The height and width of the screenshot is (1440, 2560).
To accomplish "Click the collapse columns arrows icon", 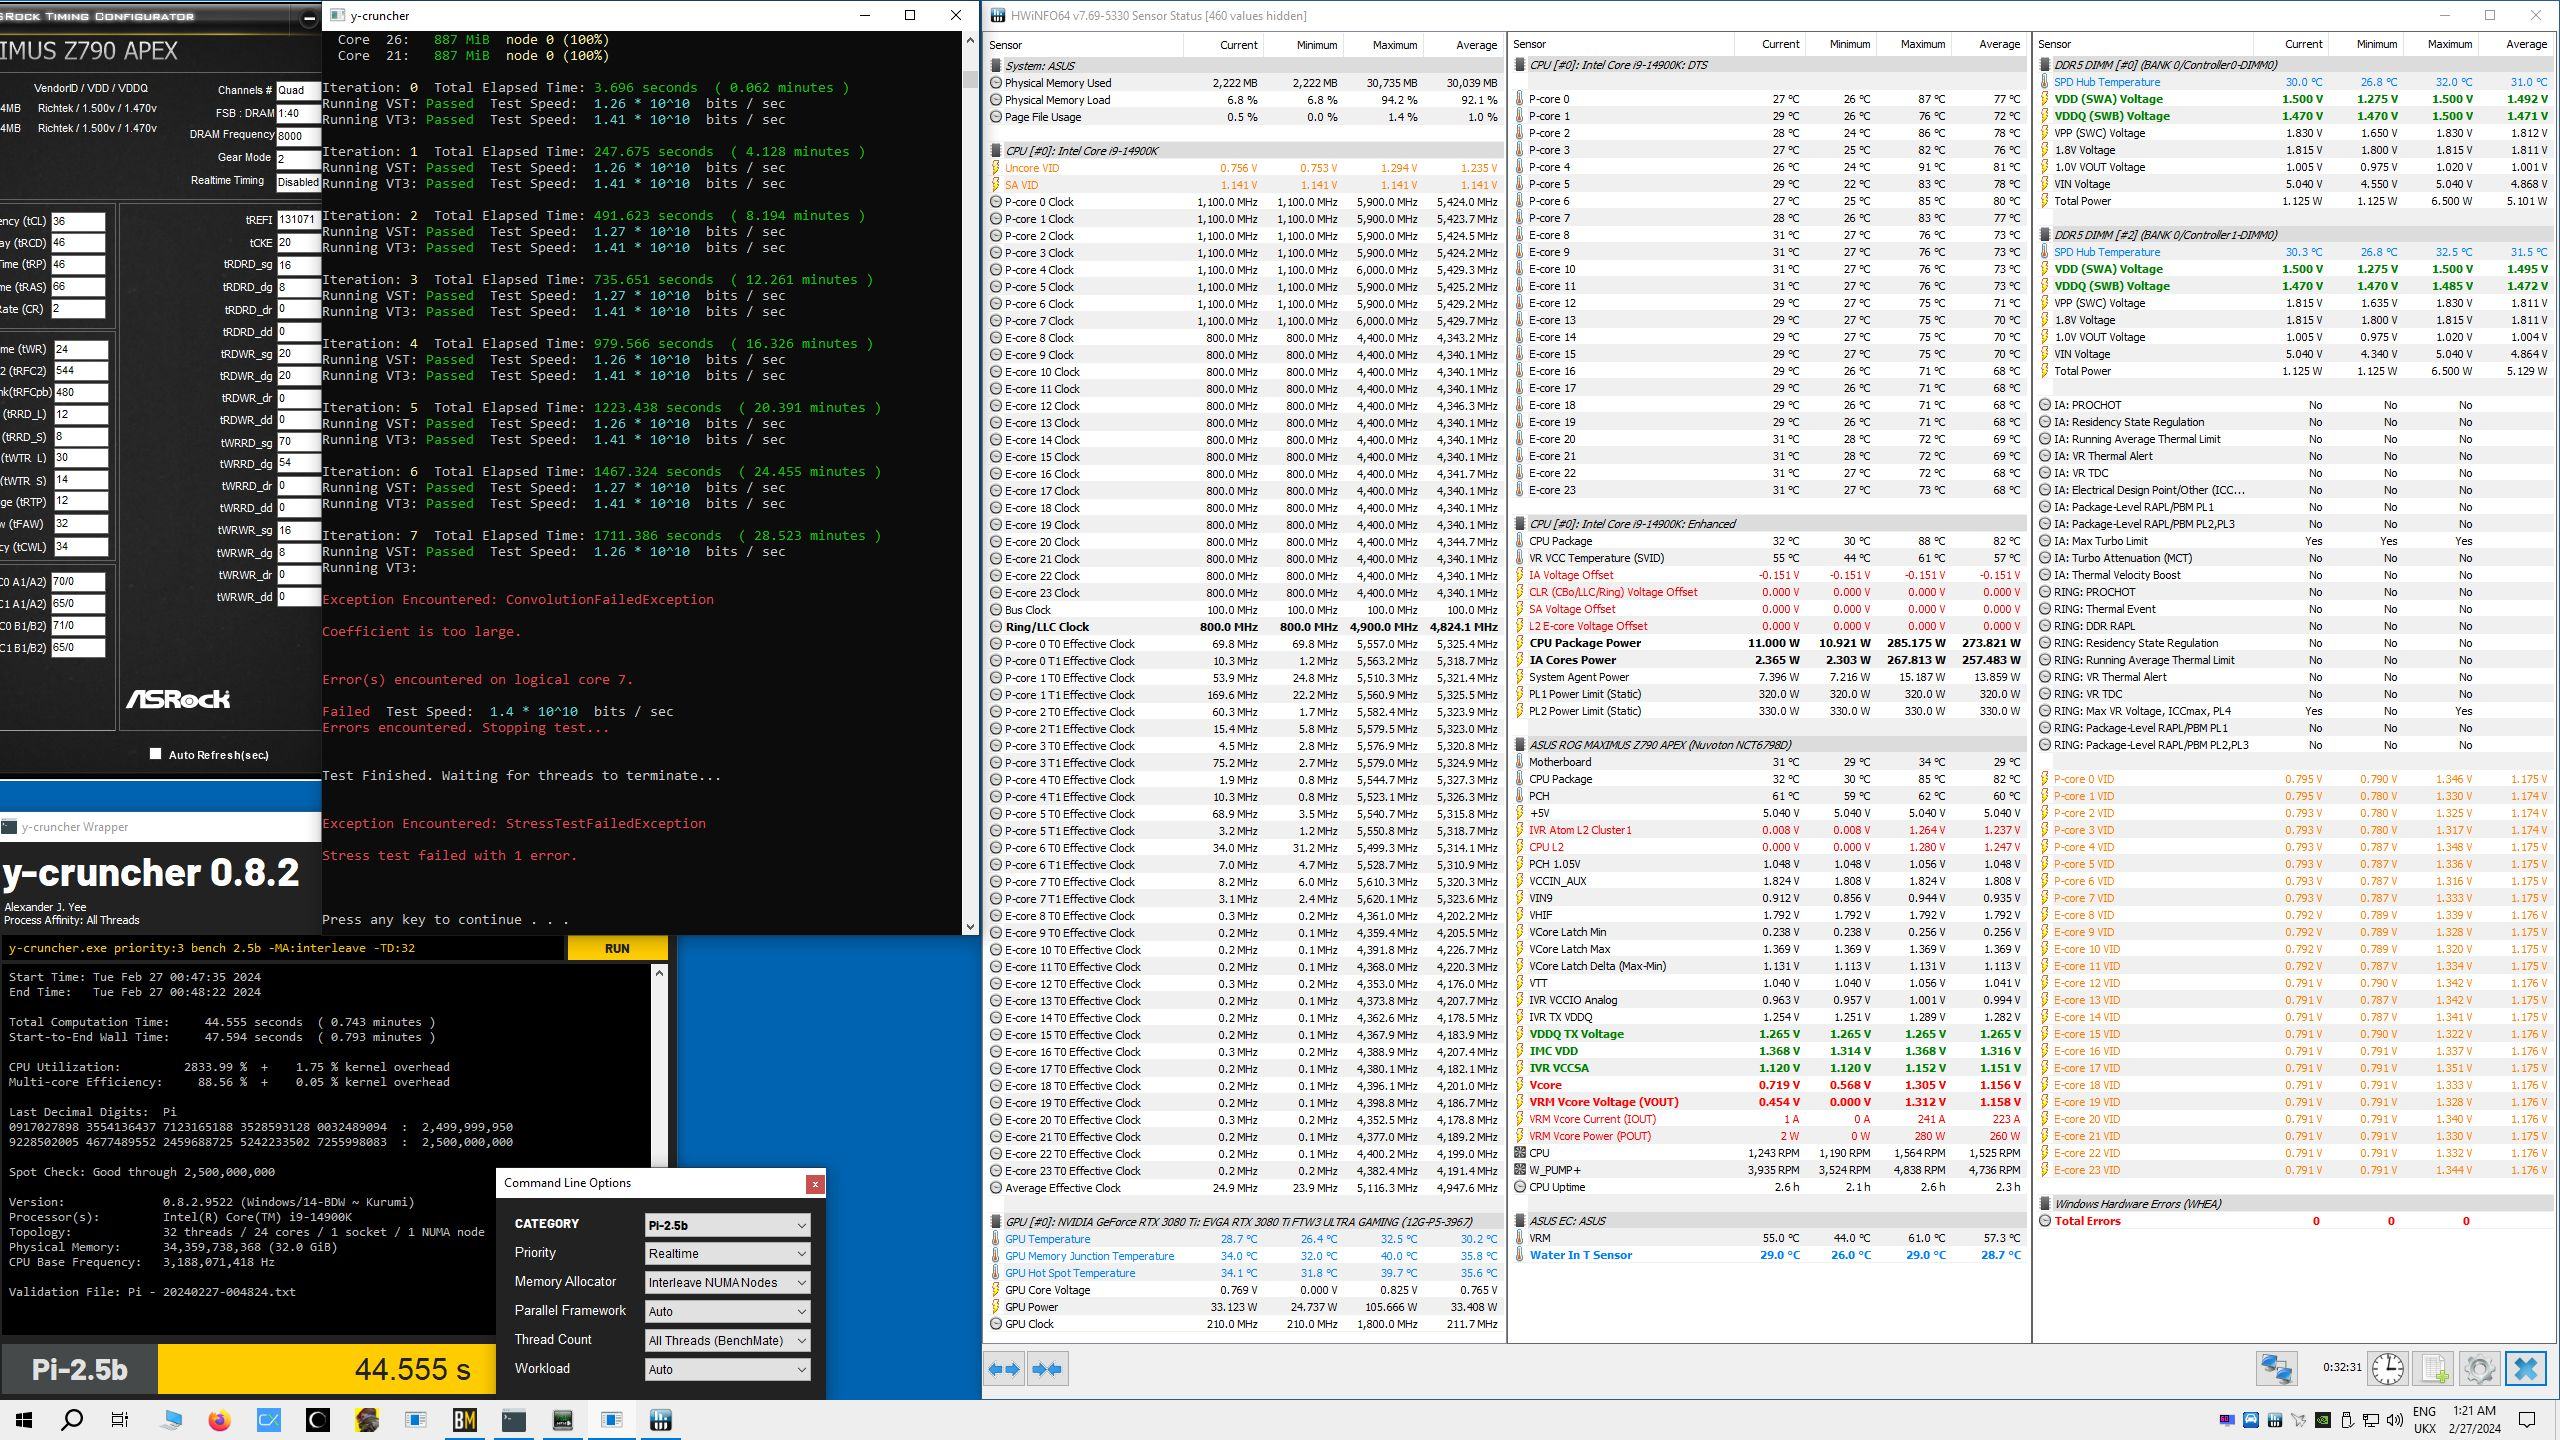I will coord(1047,1369).
